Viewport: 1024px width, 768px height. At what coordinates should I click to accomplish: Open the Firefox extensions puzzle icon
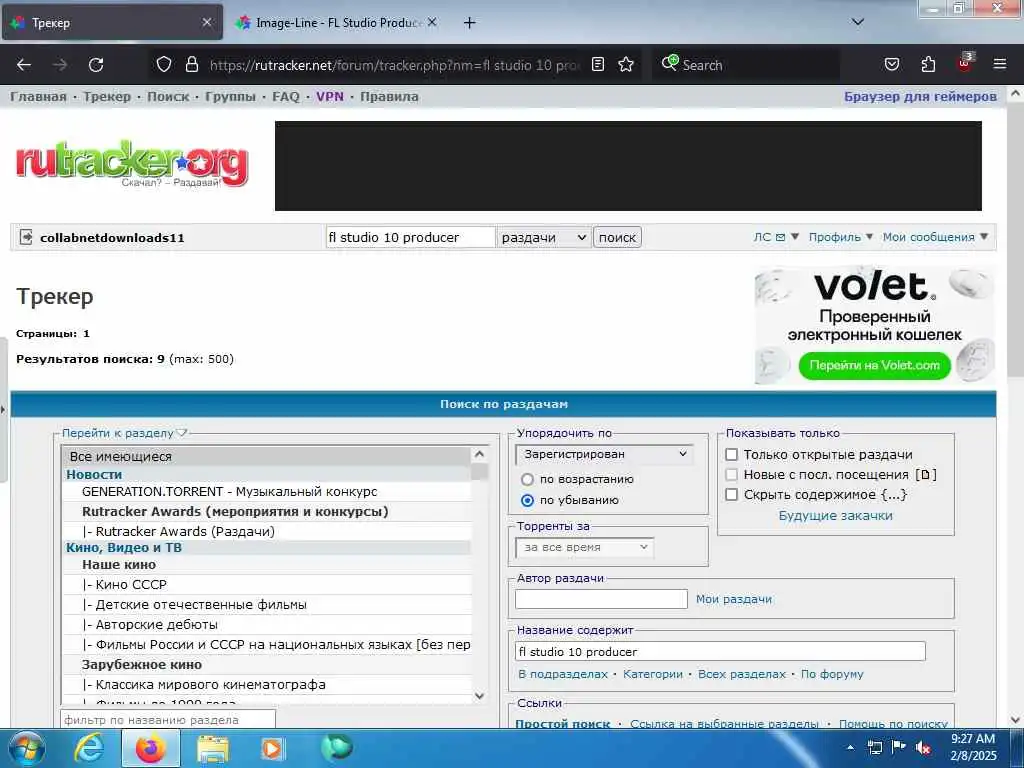pyautogui.click(x=928, y=64)
